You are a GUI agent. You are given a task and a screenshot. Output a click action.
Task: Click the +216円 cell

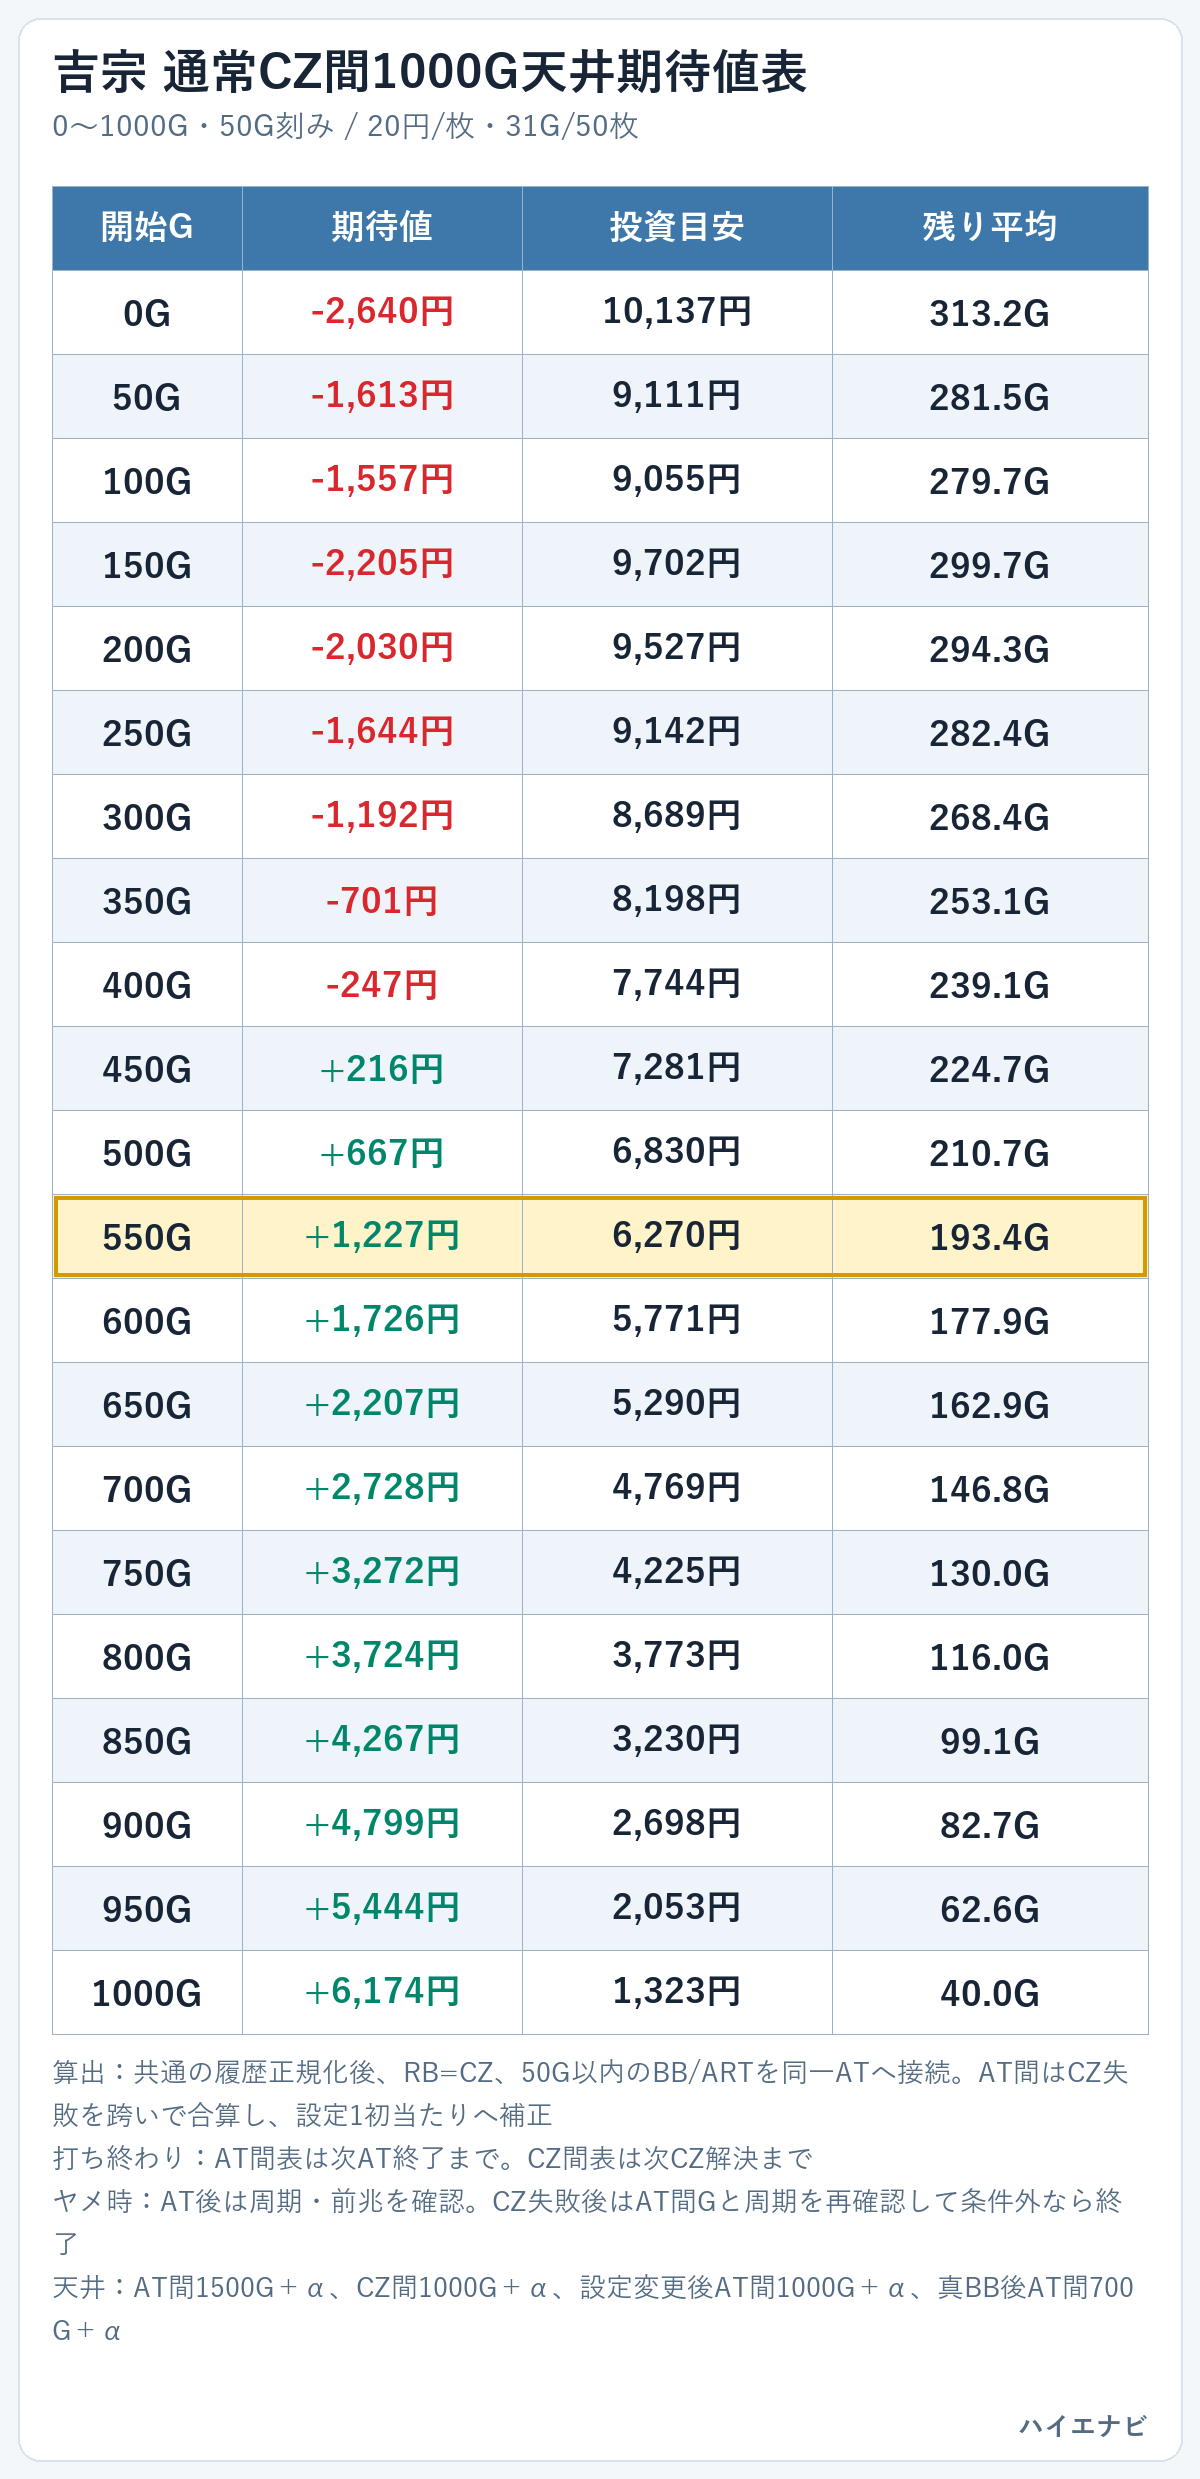(x=382, y=1069)
